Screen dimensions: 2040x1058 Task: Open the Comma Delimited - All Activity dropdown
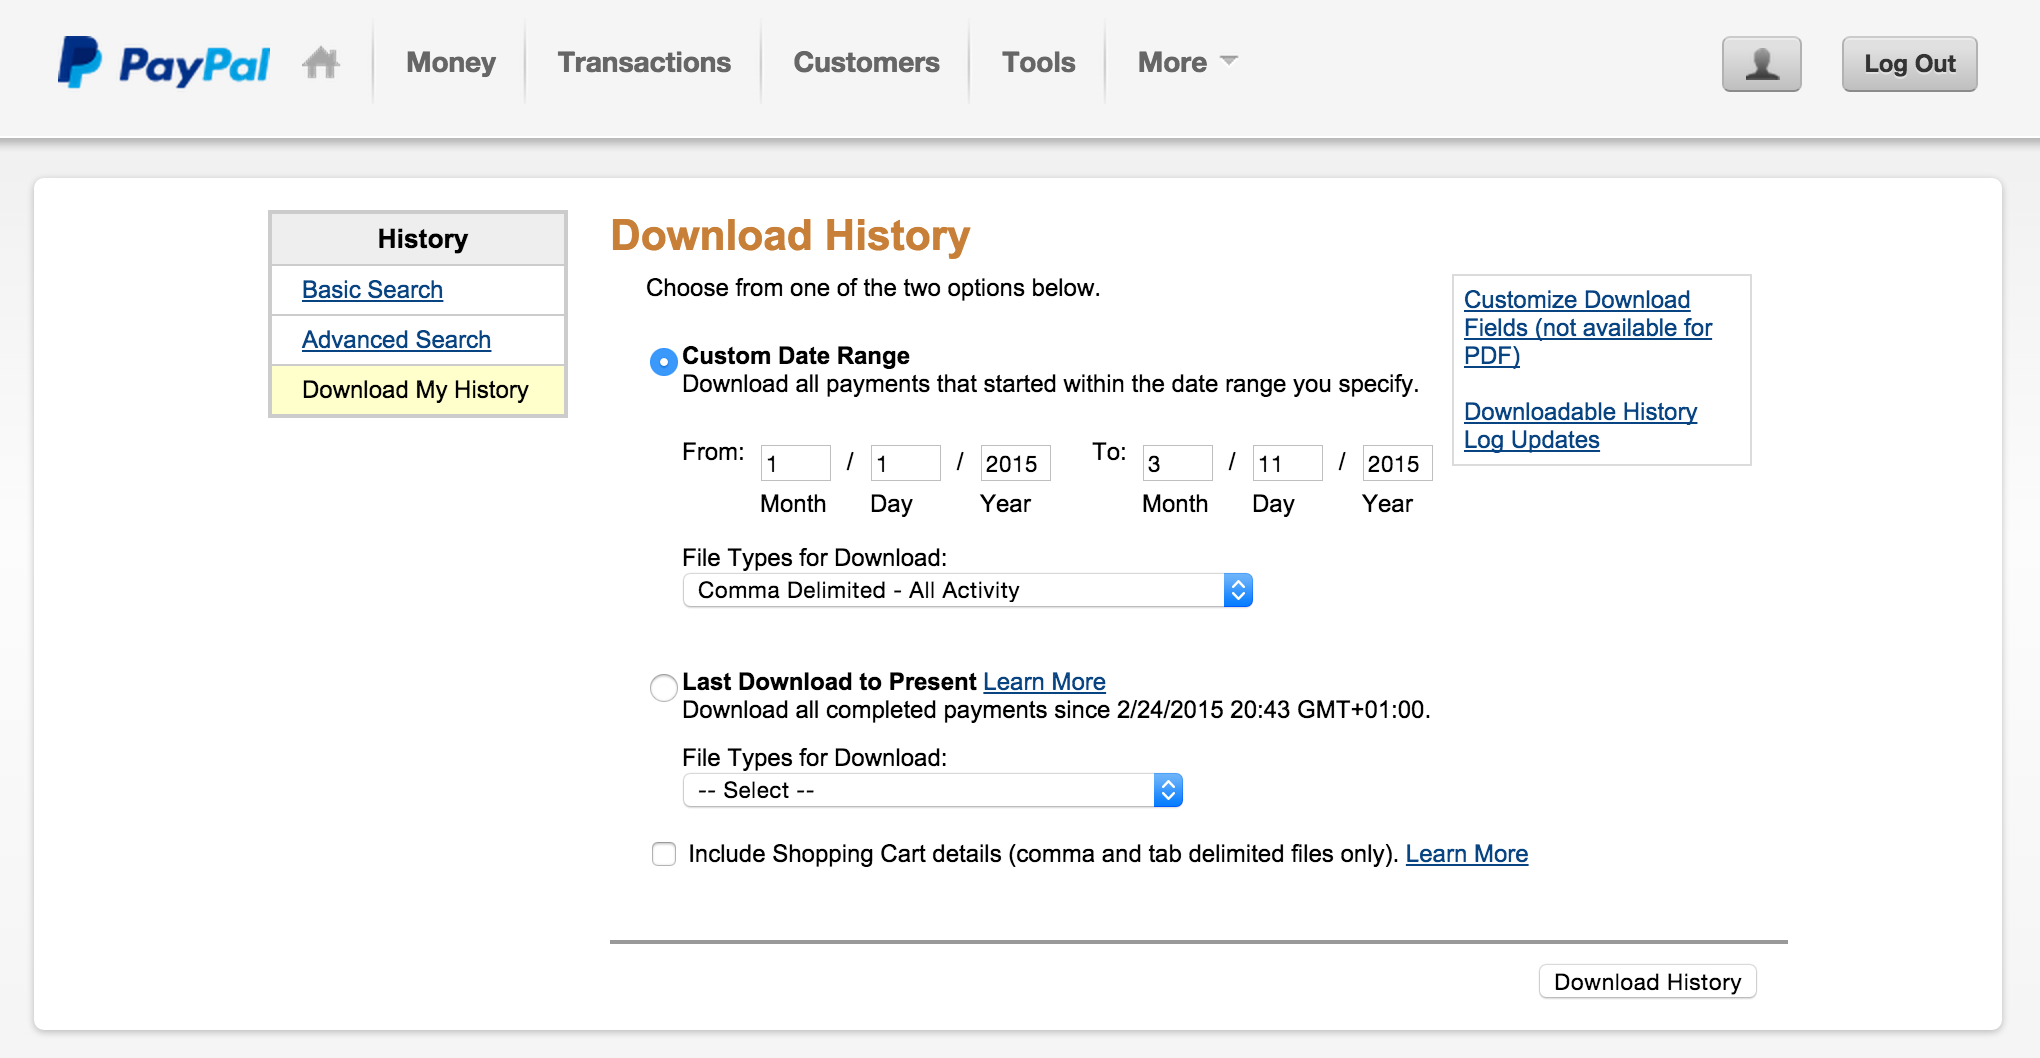pyautogui.click(x=968, y=590)
